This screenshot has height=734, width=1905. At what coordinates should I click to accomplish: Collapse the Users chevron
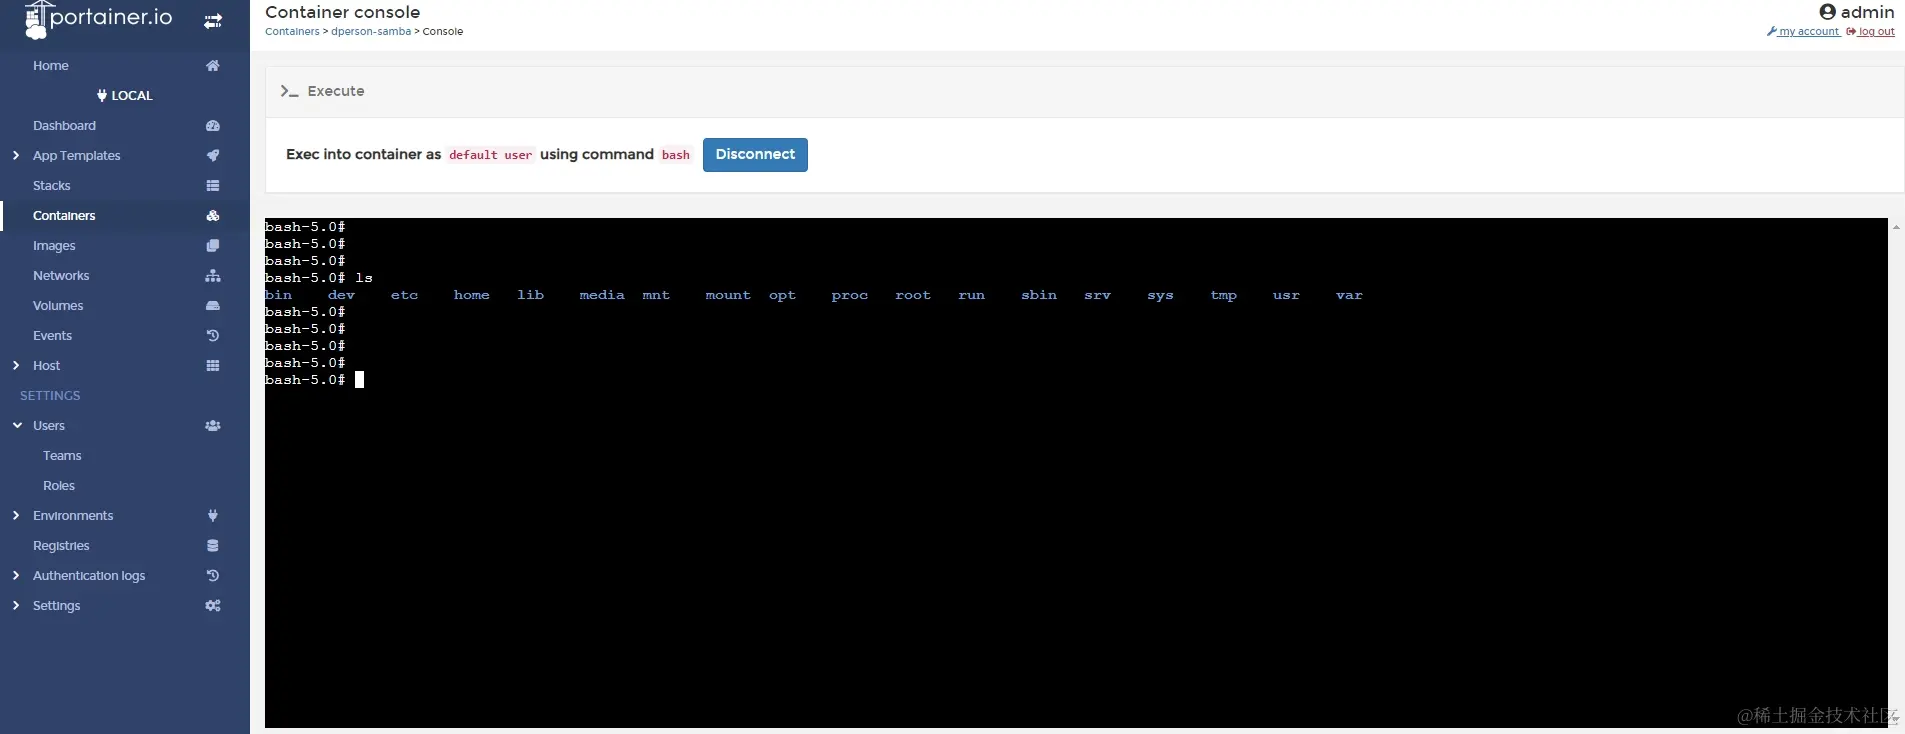[x=17, y=426]
